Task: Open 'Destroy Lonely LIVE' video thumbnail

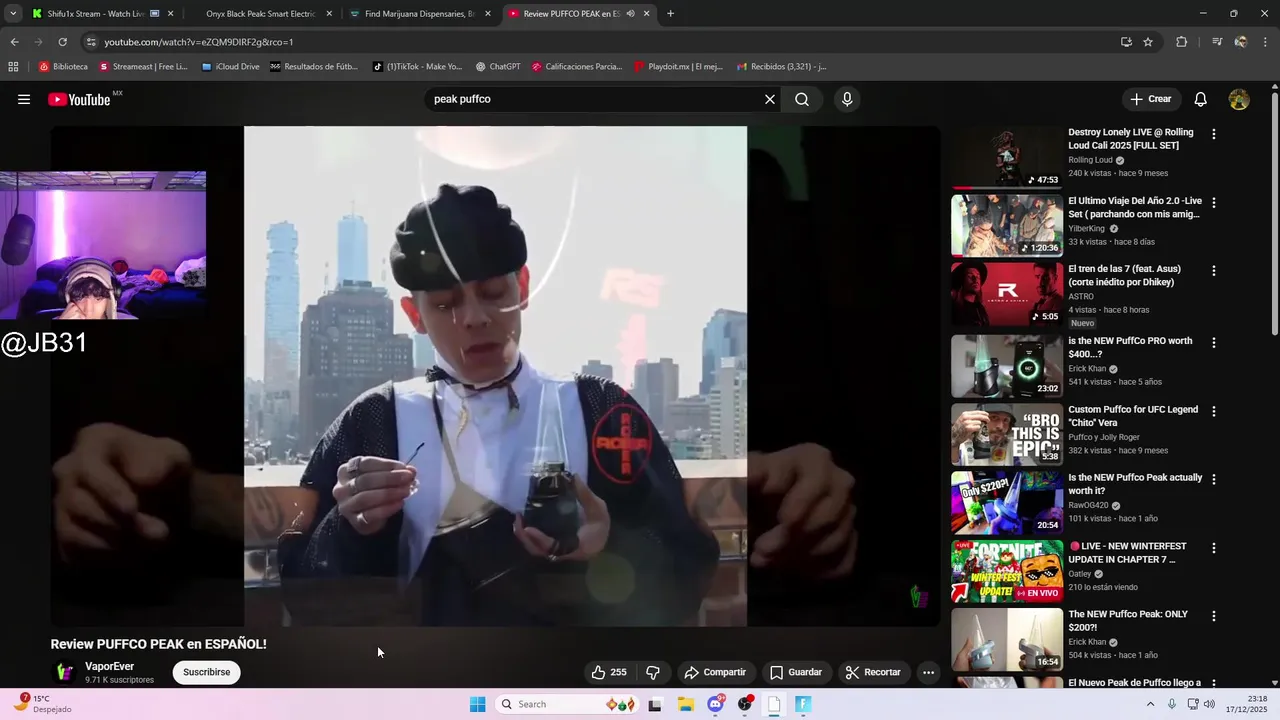Action: click(x=1007, y=157)
